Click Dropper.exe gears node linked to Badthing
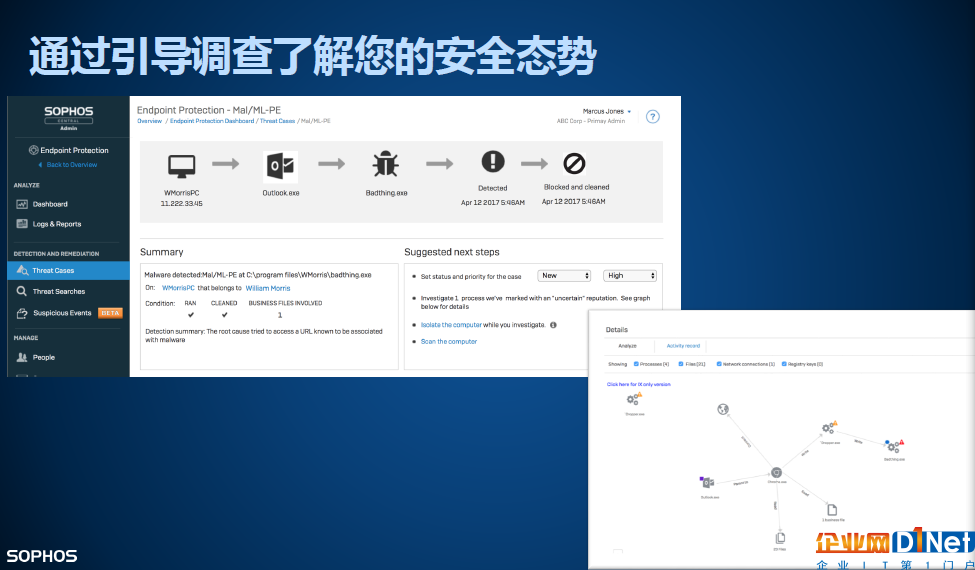The width and height of the screenshot is (975, 570). [829, 428]
